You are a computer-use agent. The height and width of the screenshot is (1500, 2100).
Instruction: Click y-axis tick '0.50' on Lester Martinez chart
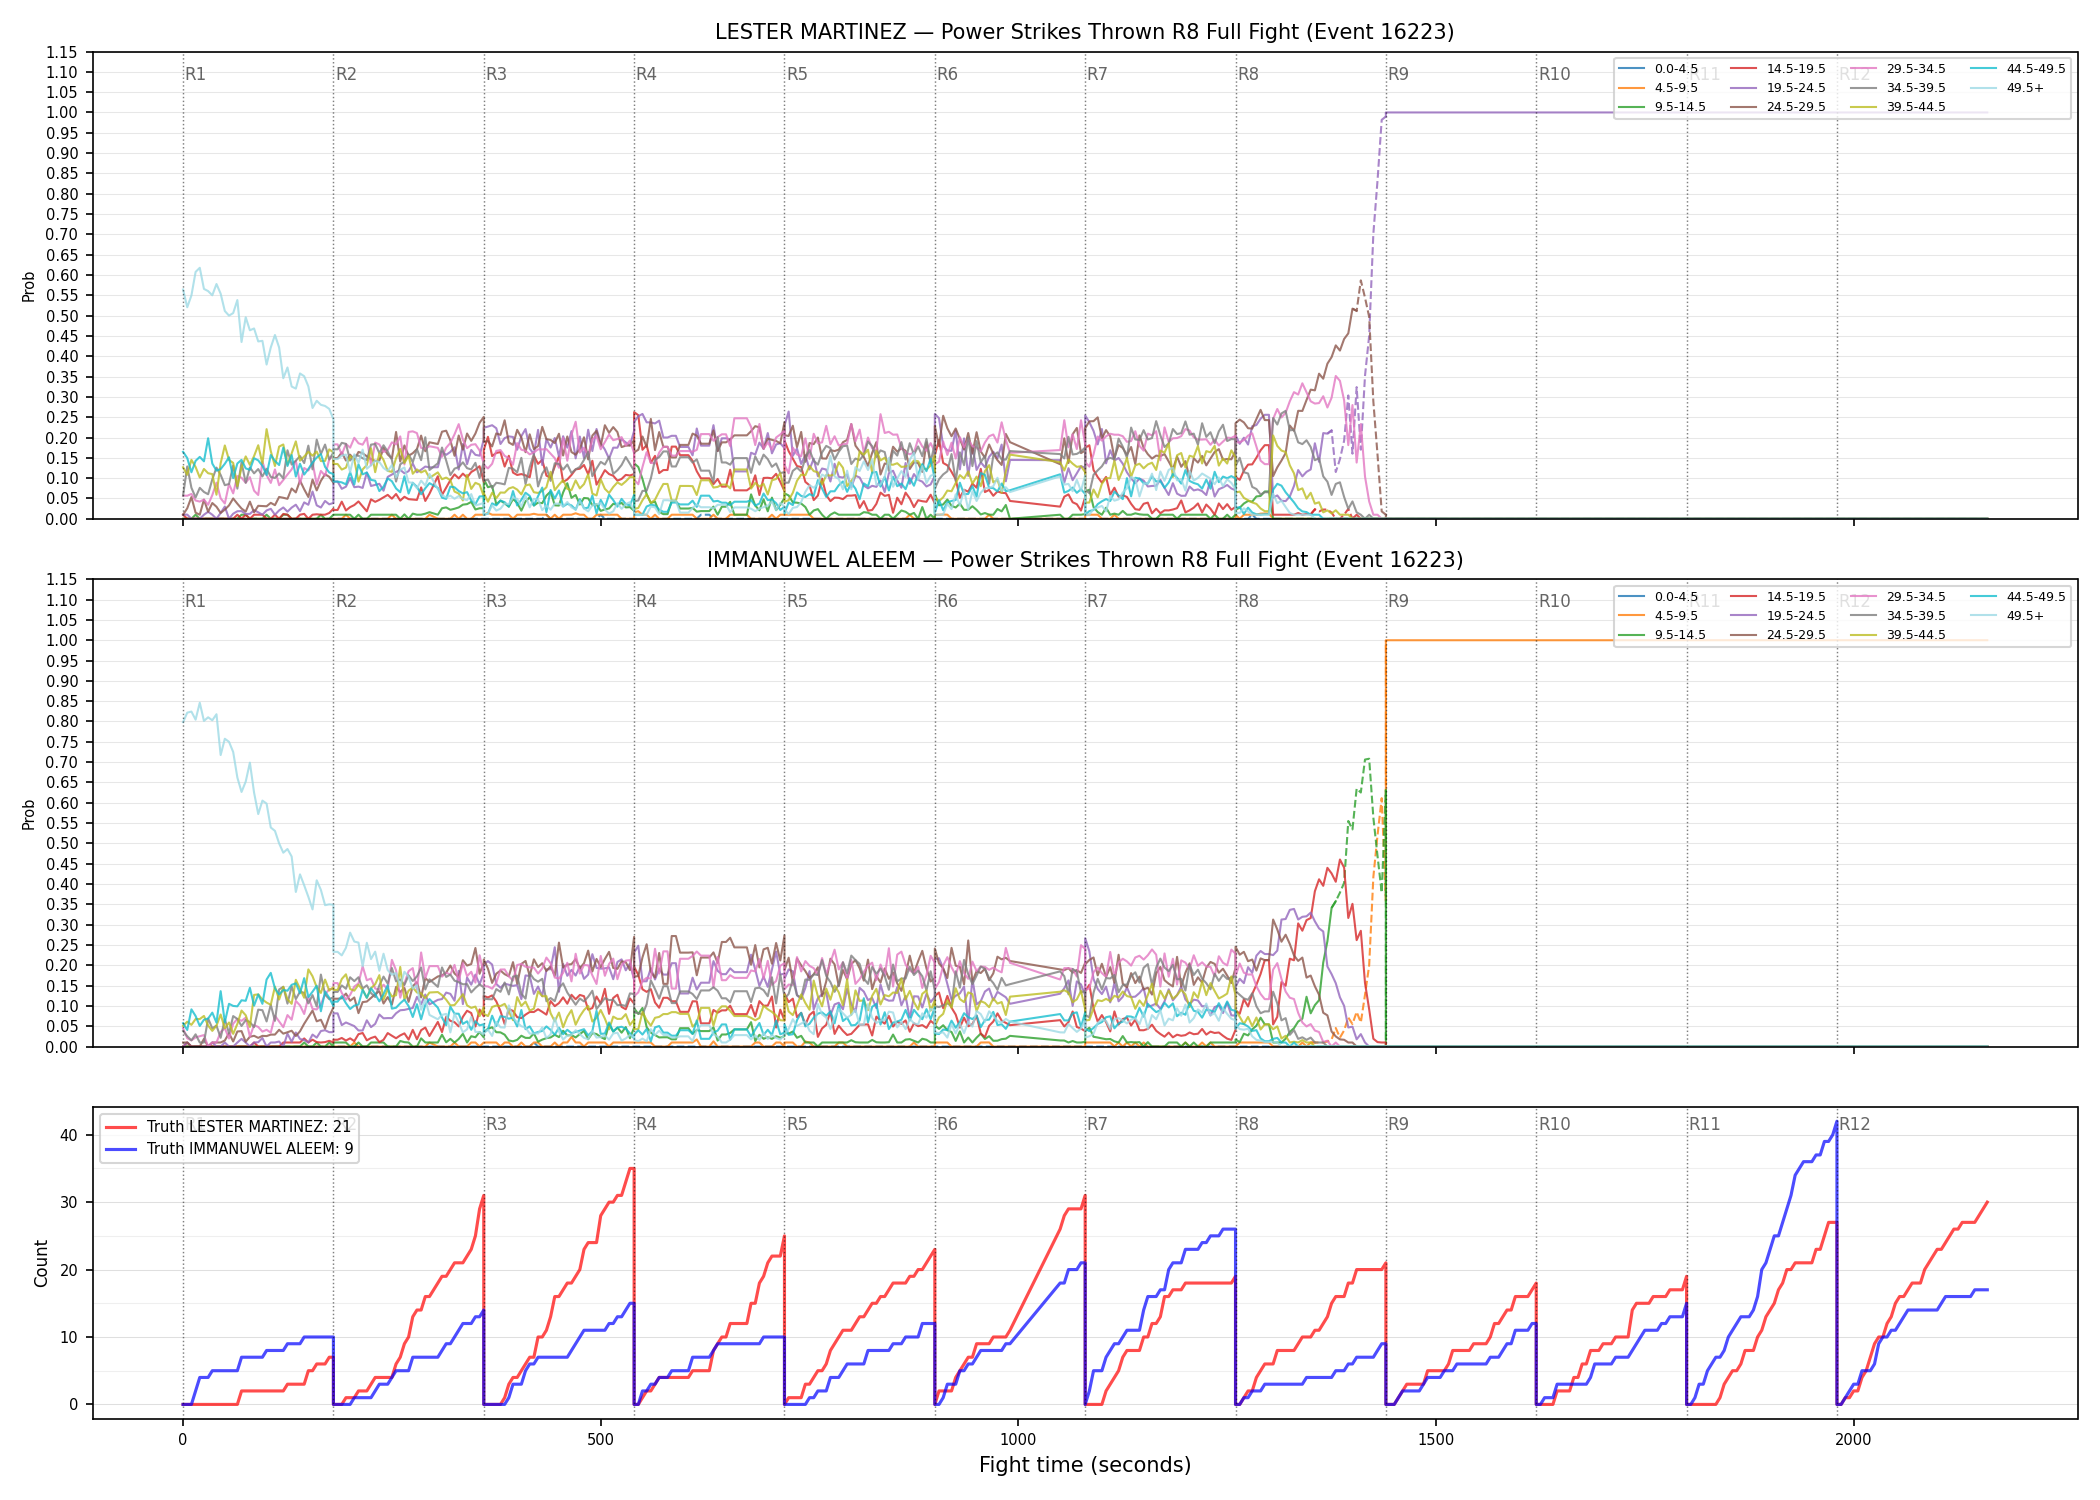click(x=62, y=316)
